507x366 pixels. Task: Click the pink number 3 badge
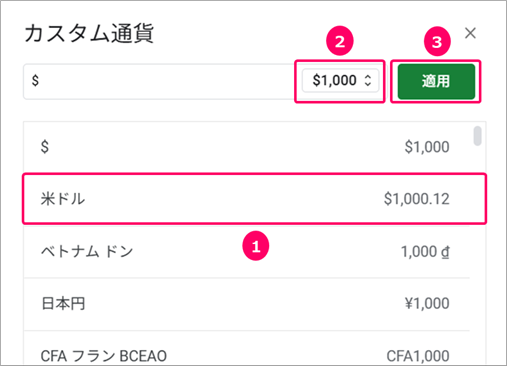[x=437, y=42]
